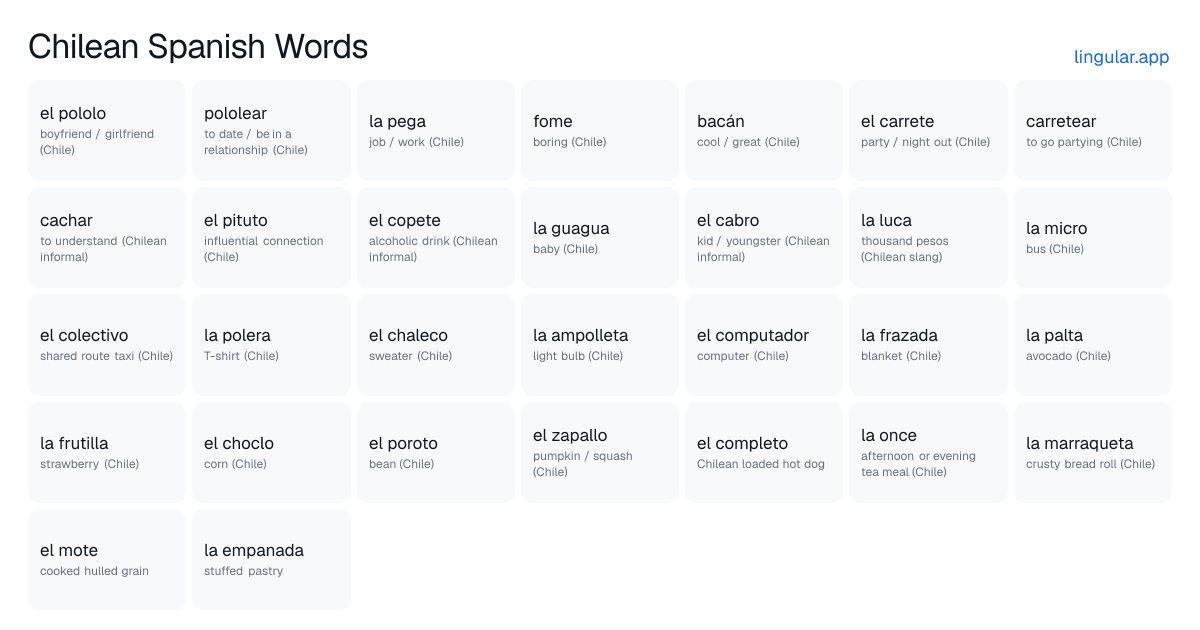
Task: Click the 'el completo' hot dog card
Action: tap(764, 452)
